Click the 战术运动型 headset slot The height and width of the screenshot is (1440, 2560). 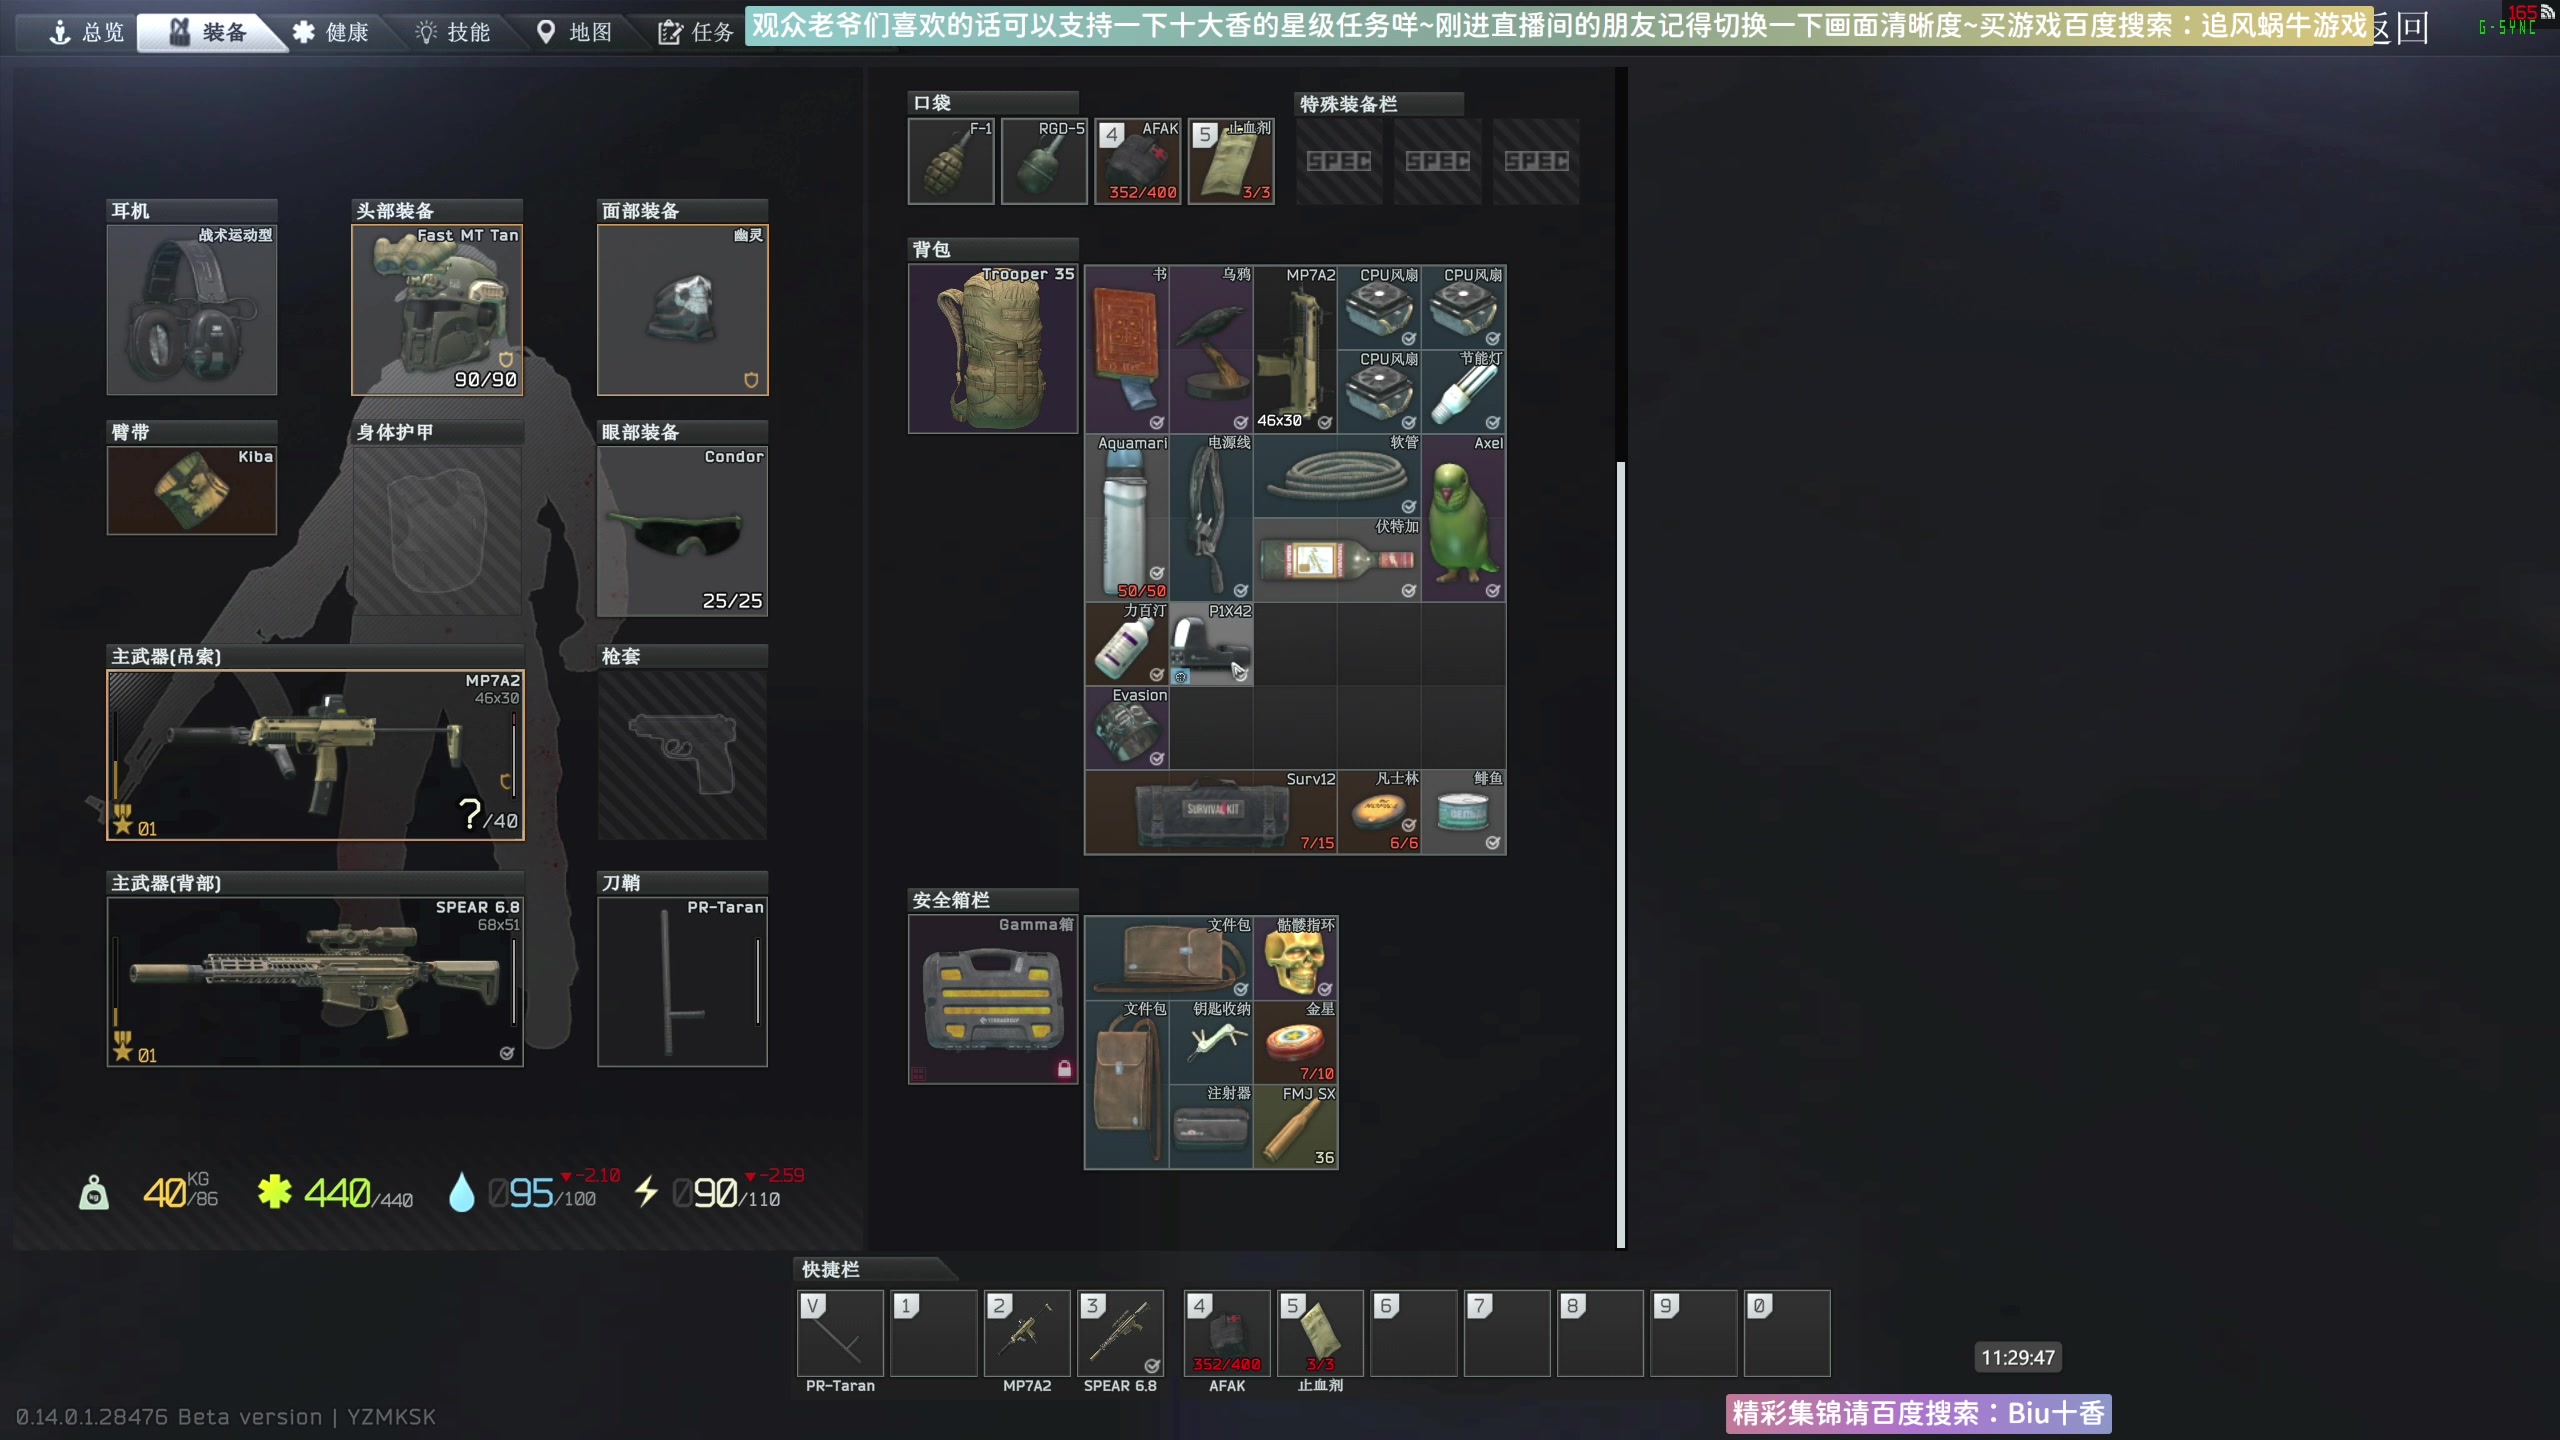[x=192, y=310]
